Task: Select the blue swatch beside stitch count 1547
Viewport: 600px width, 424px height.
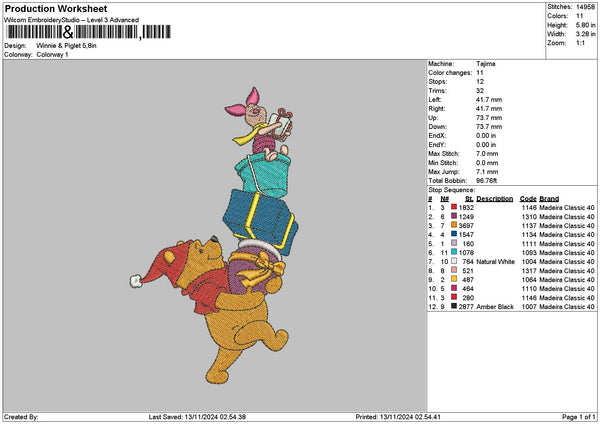Action: tap(454, 234)
